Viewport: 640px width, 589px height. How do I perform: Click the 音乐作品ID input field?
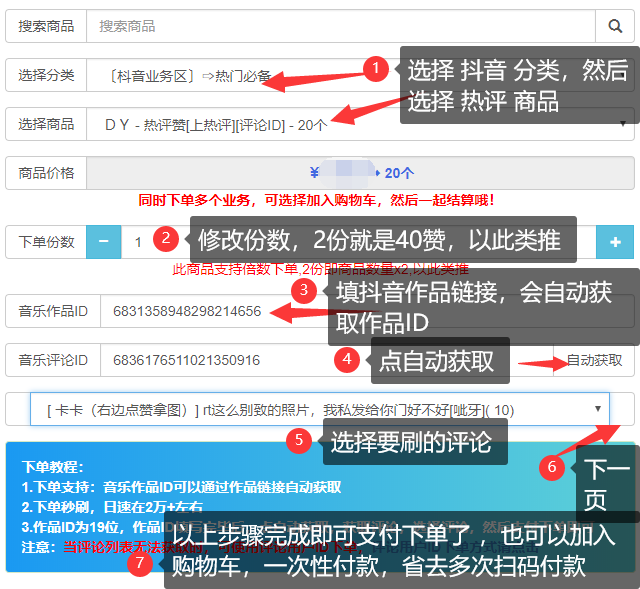[200, 311]
